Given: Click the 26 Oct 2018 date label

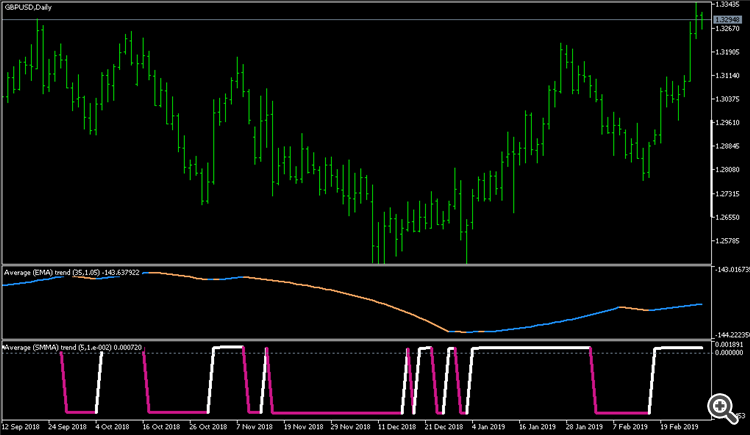Looking at the screenshot, I should point(208,426).
